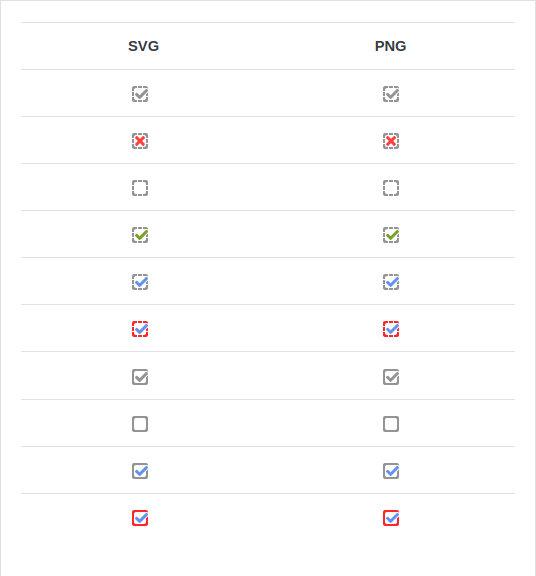Click the solid red box blue check under PNG
The height and width of the screenshot is (576, 536).
(391, 518)
